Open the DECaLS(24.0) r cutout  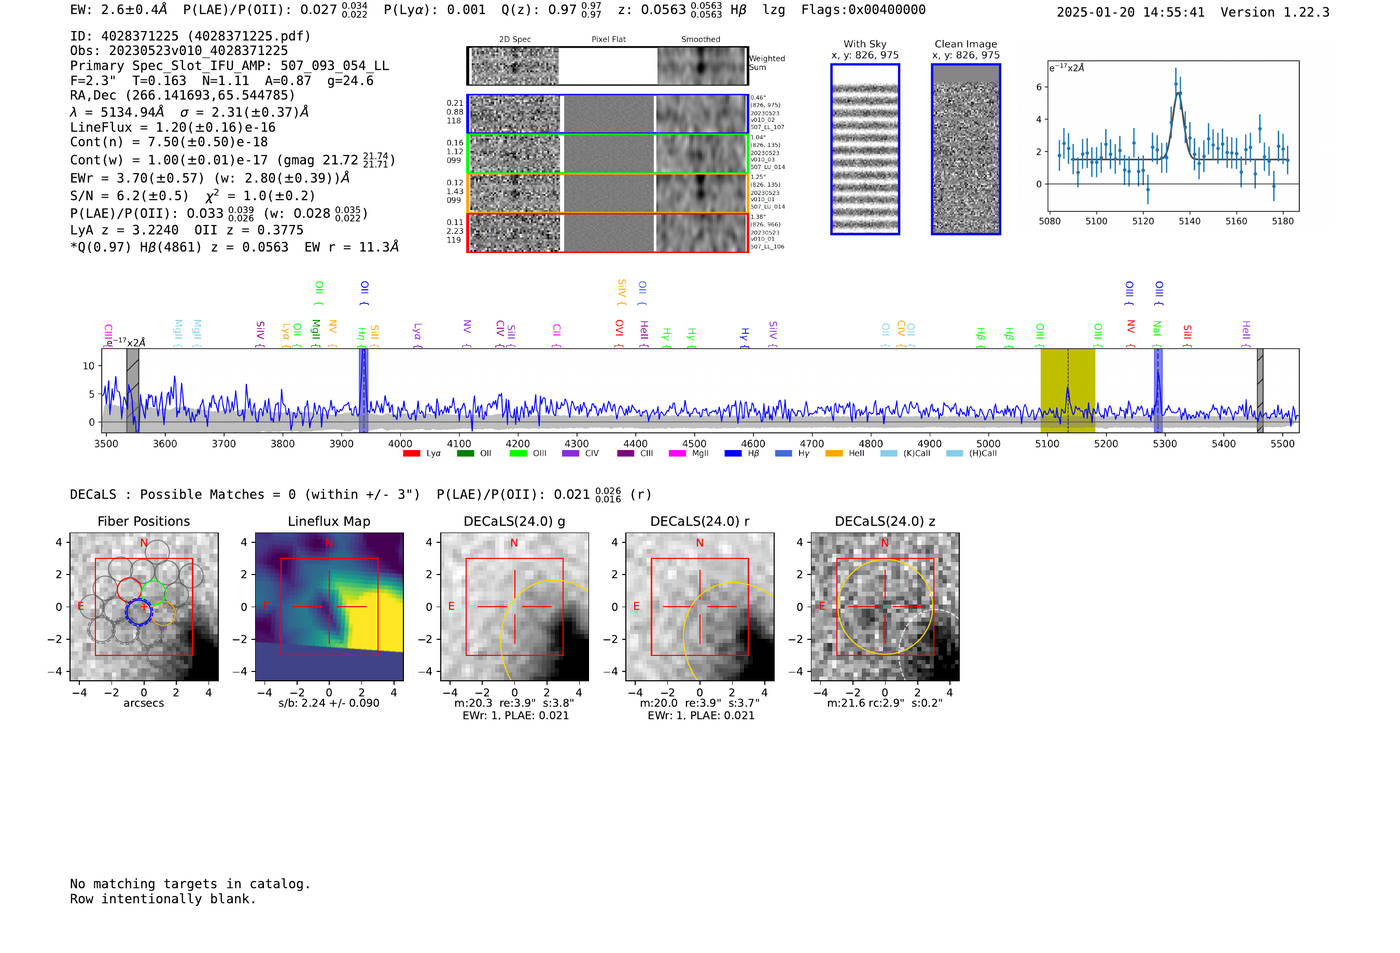700,607
